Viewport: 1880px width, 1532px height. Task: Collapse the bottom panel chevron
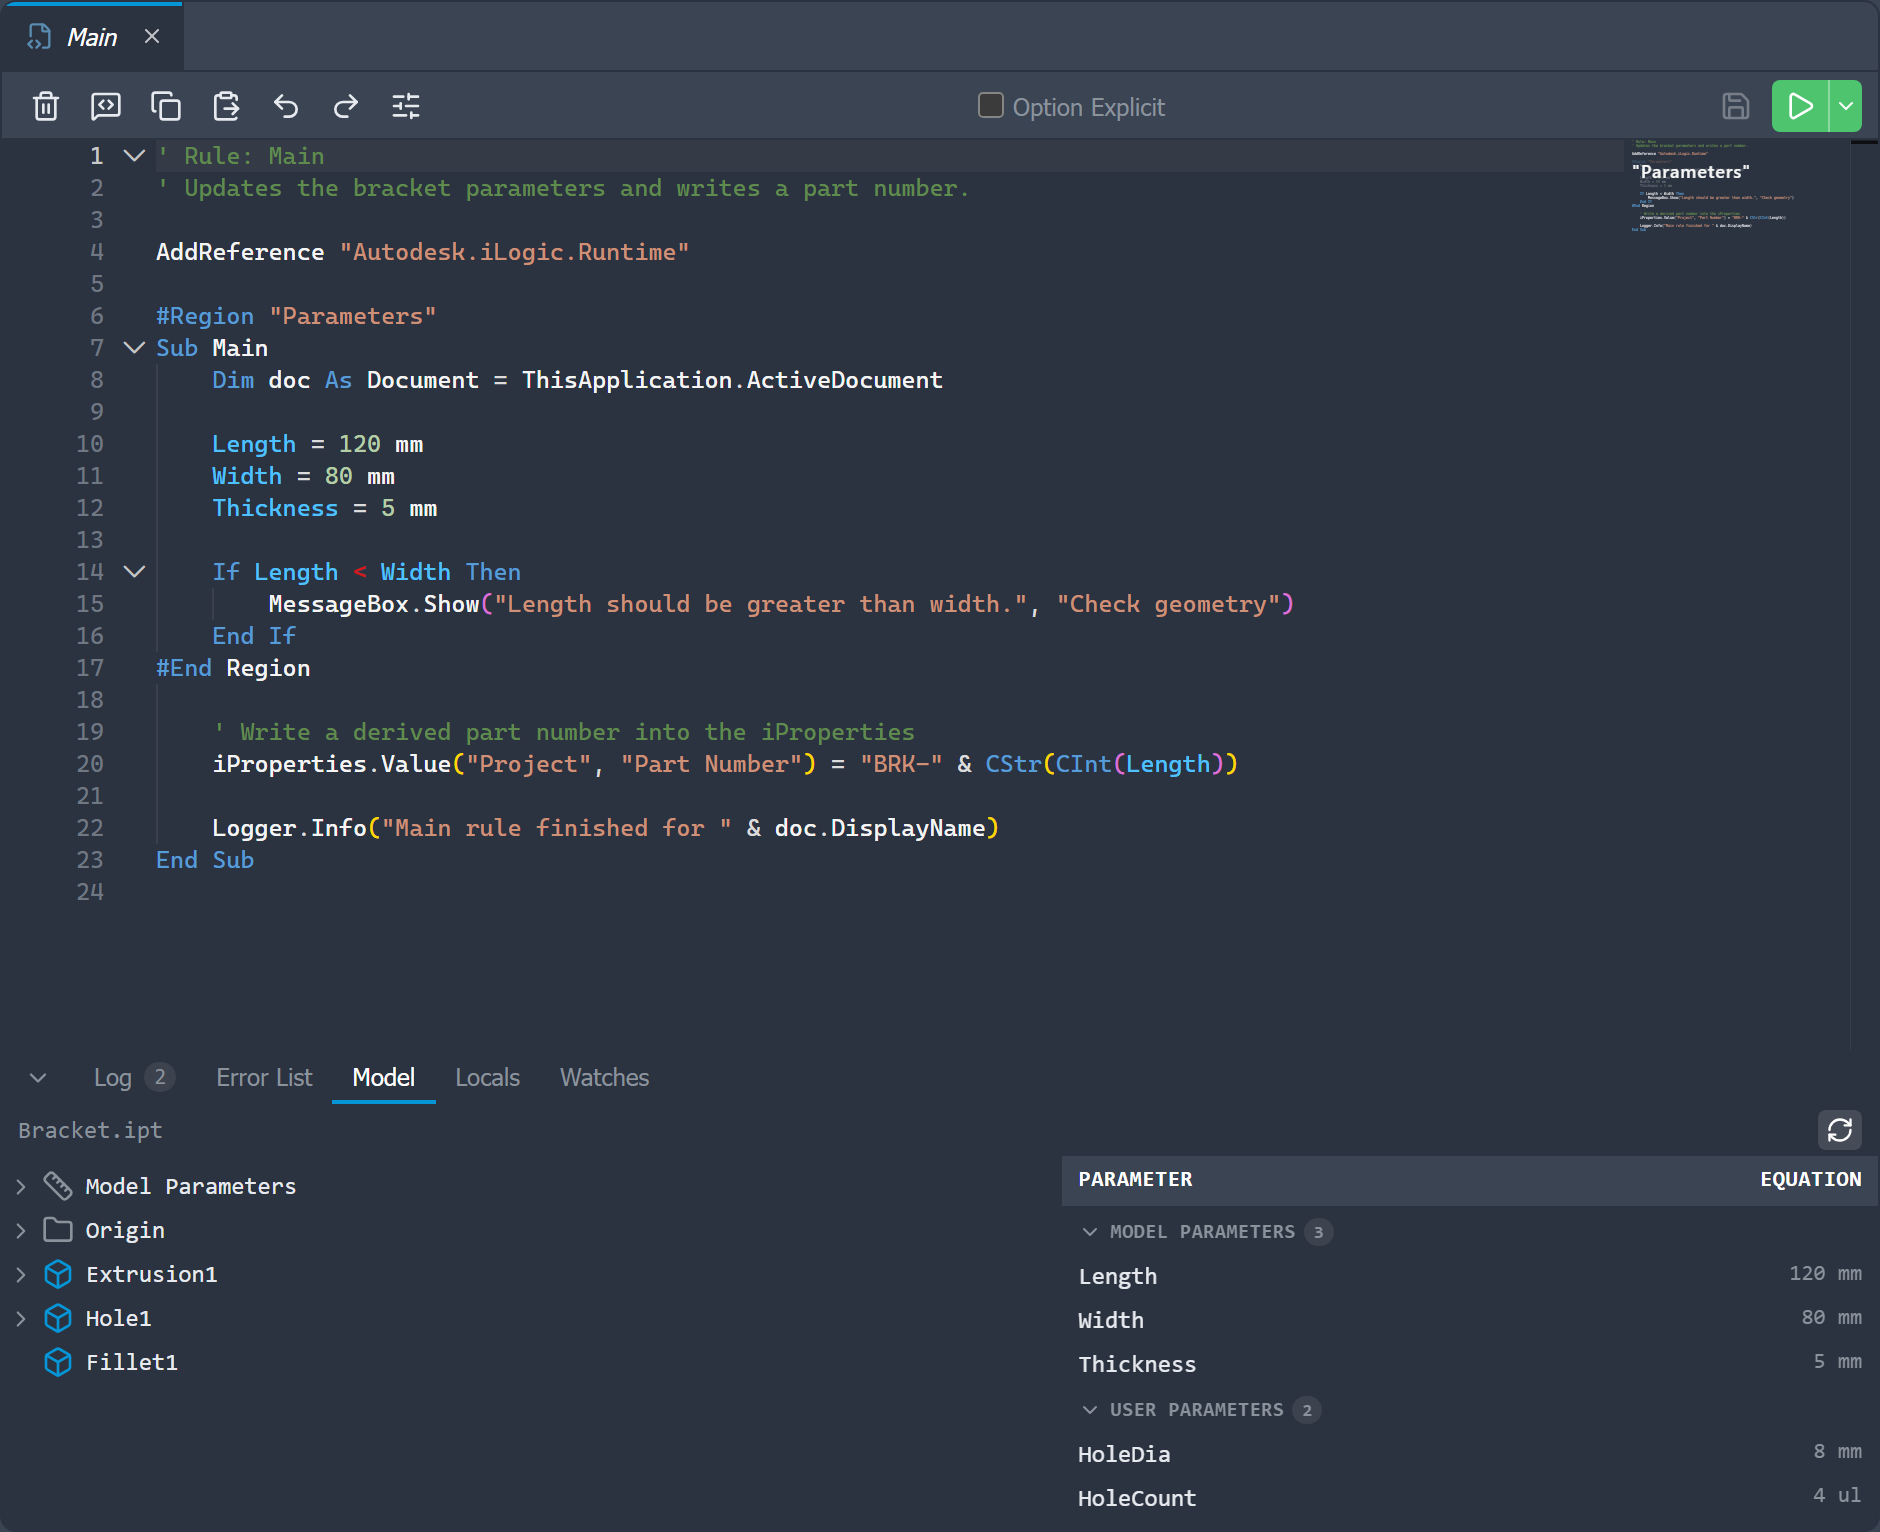pos(38,1078)
